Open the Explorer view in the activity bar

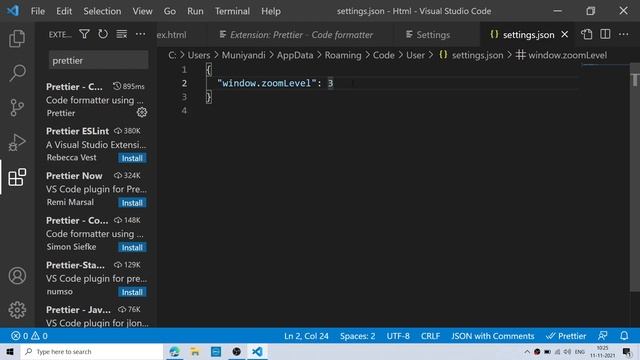[x=17, y=38]
